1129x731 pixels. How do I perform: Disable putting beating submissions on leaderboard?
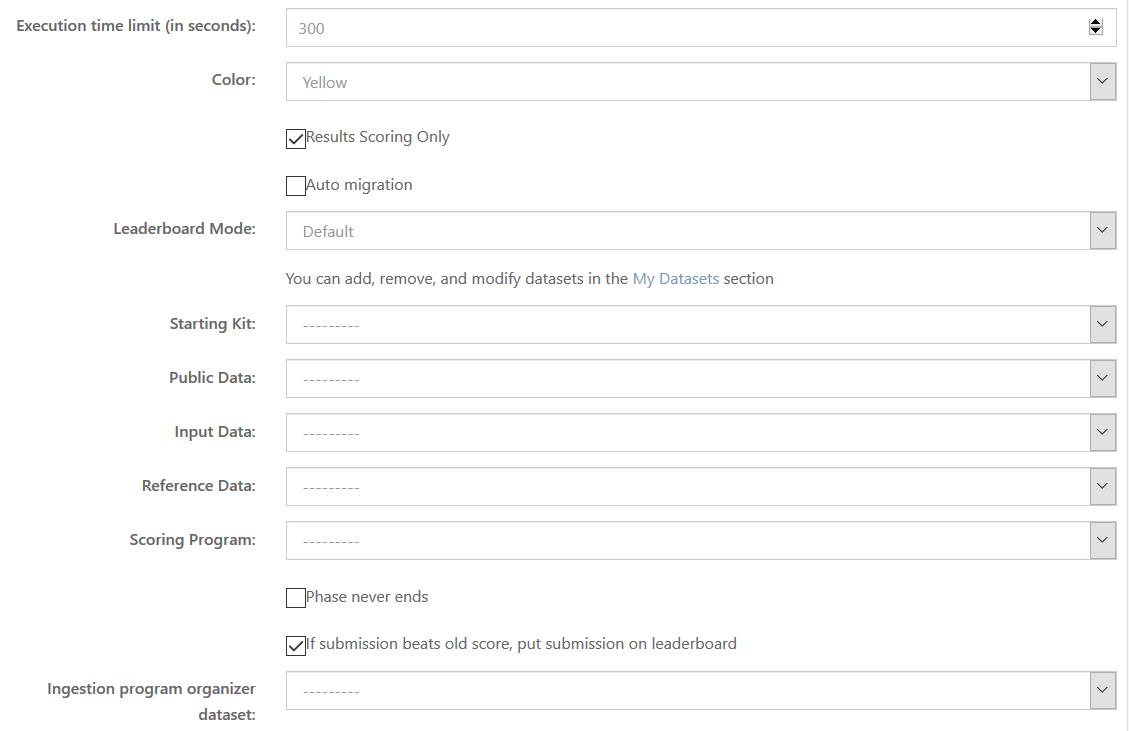click(x=295, y=645)
